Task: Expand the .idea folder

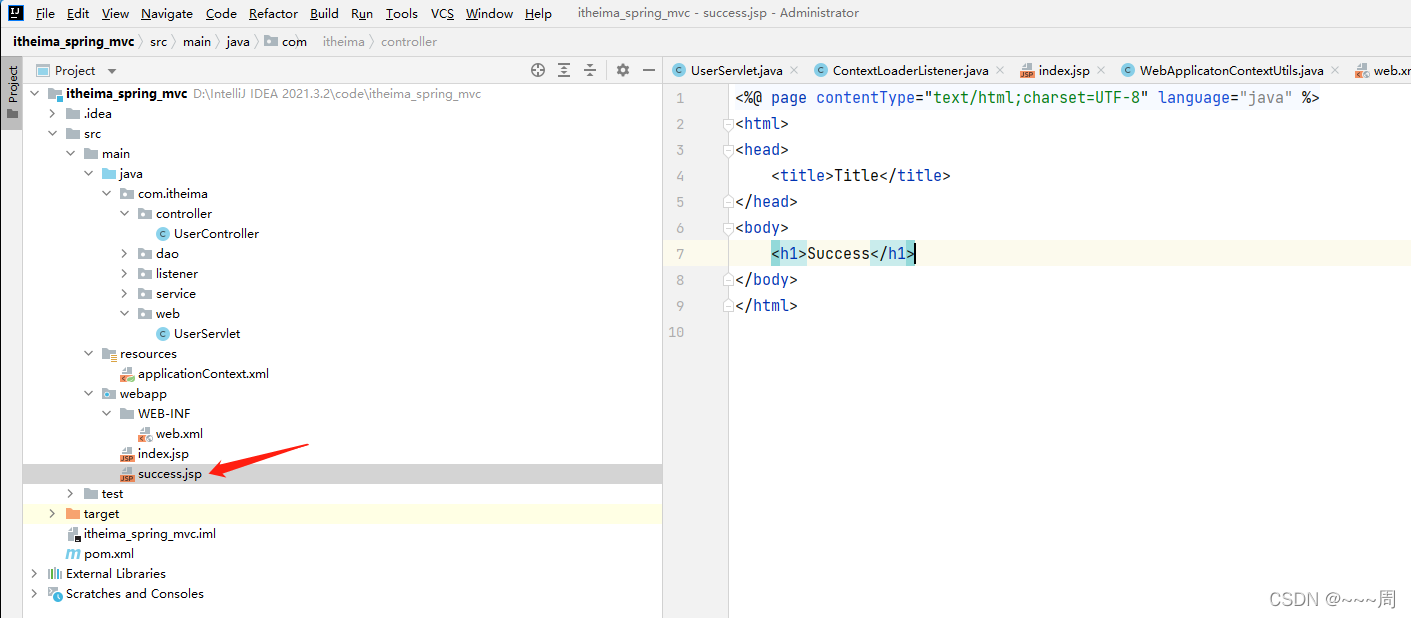Action: pyautogui.click(x=53, y=114)
